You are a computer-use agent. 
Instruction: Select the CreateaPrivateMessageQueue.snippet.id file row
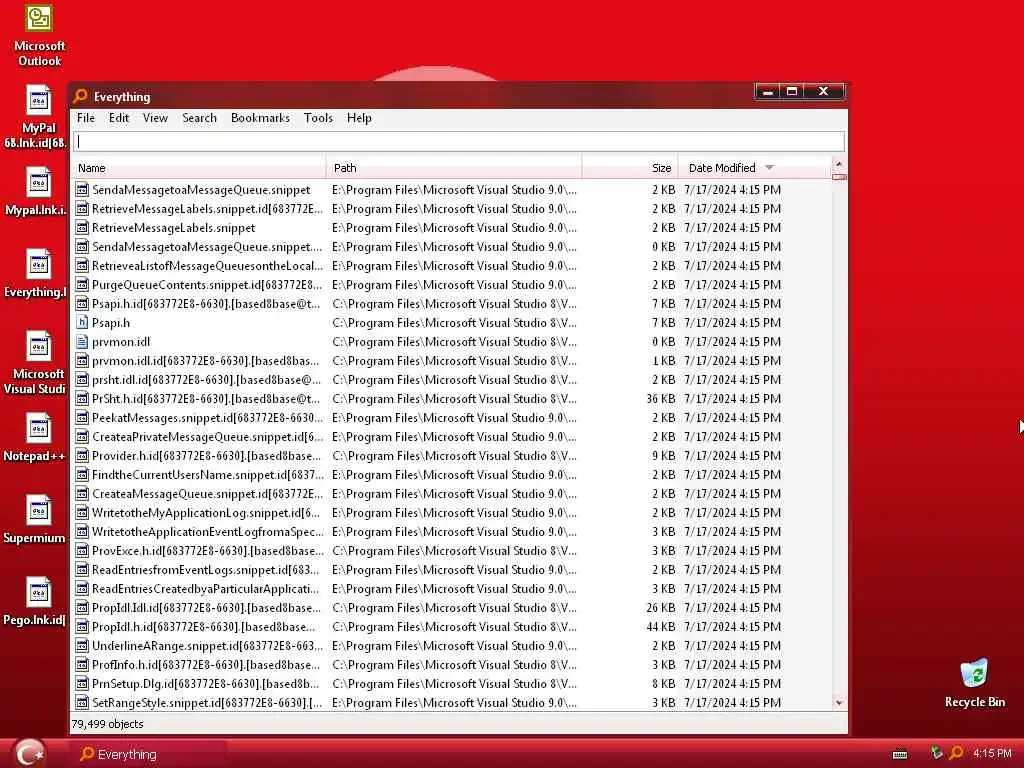(452, 437)
